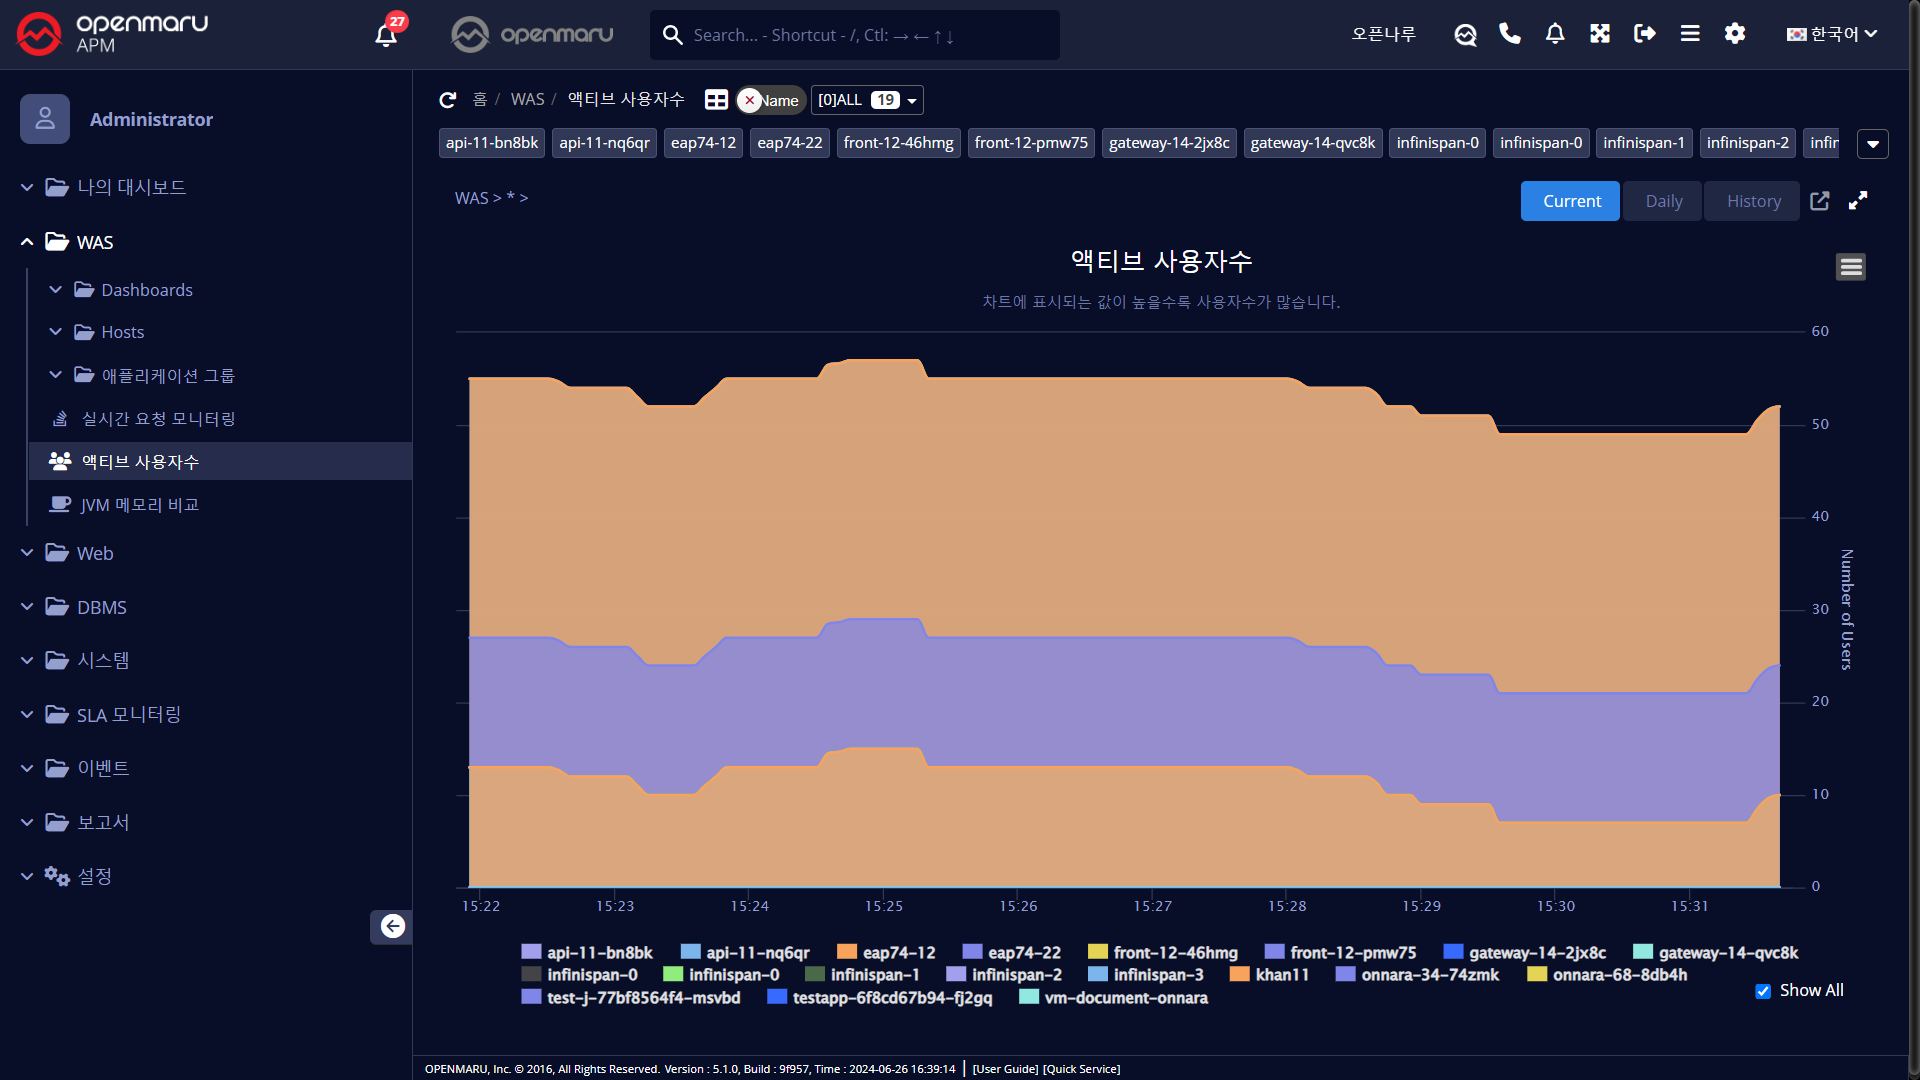Click the refresh icon beside breadcrumb
Image resolution: width=1920 pixels, height=1080 pixels.
pyautogui.click(x=447, y=100)
